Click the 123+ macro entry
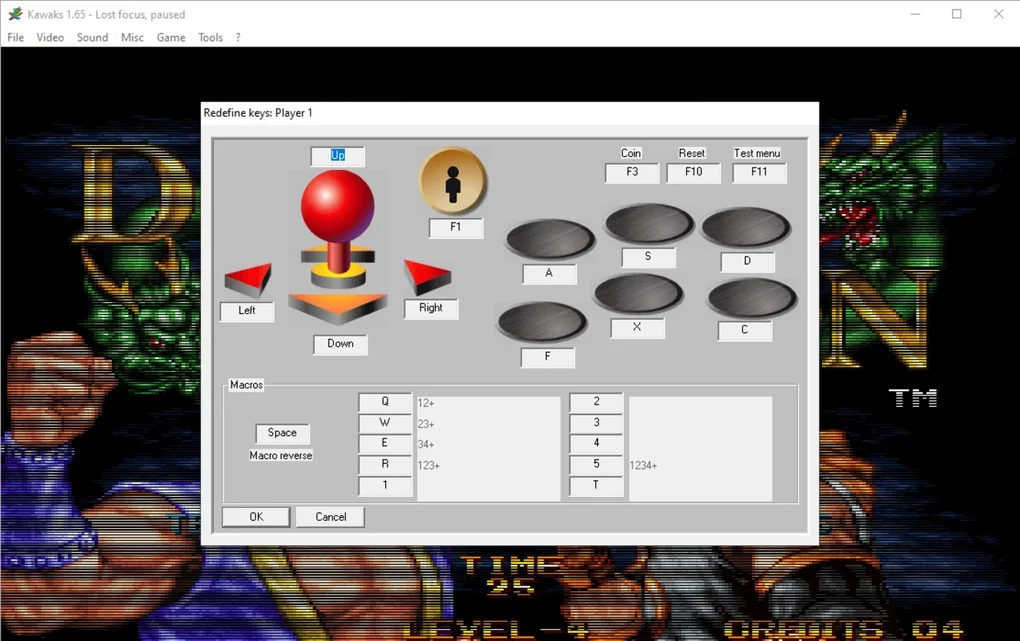 (x=429, y=466)
